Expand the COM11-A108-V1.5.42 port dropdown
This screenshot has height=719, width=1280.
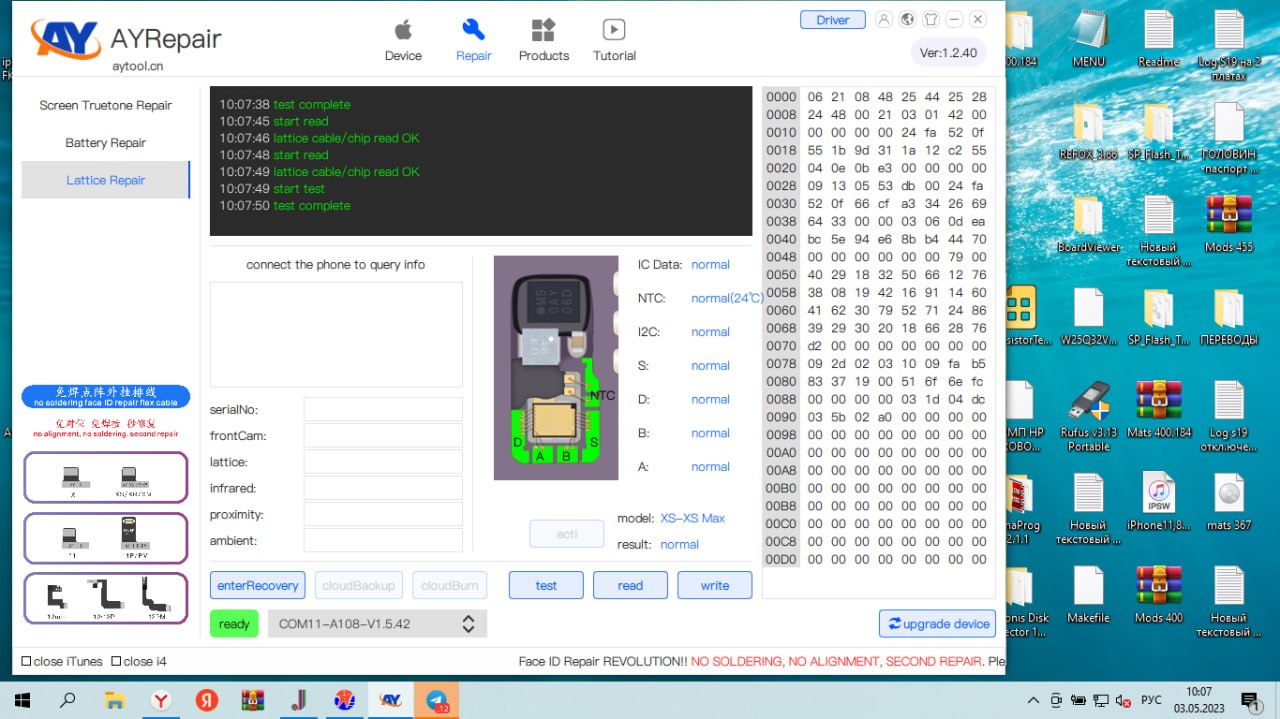377,624
